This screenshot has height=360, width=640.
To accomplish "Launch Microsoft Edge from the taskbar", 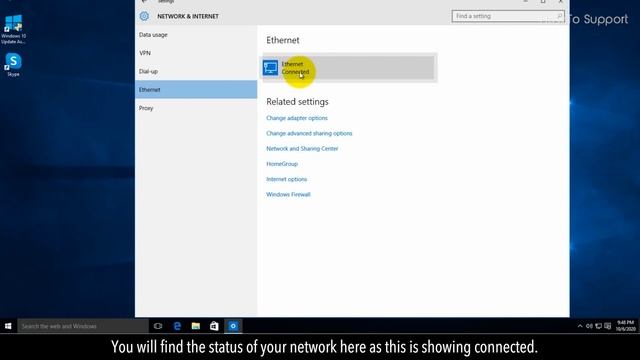I will (x=177, y=326).
